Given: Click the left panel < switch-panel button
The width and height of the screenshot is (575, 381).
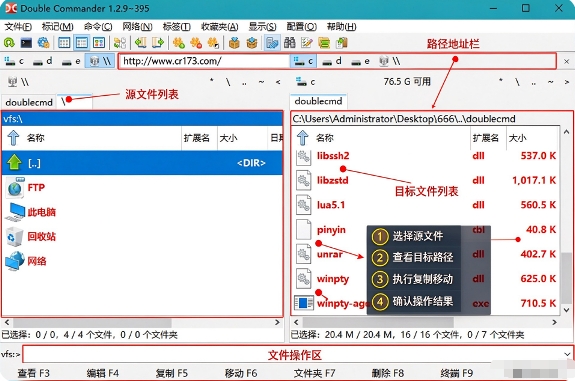Looking at the screenshot, I should click(x=278, y=82).
